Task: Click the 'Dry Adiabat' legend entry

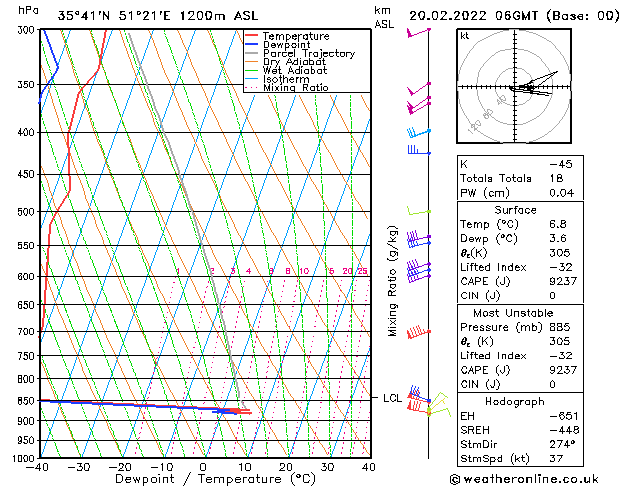Action: tap(294, 62)
